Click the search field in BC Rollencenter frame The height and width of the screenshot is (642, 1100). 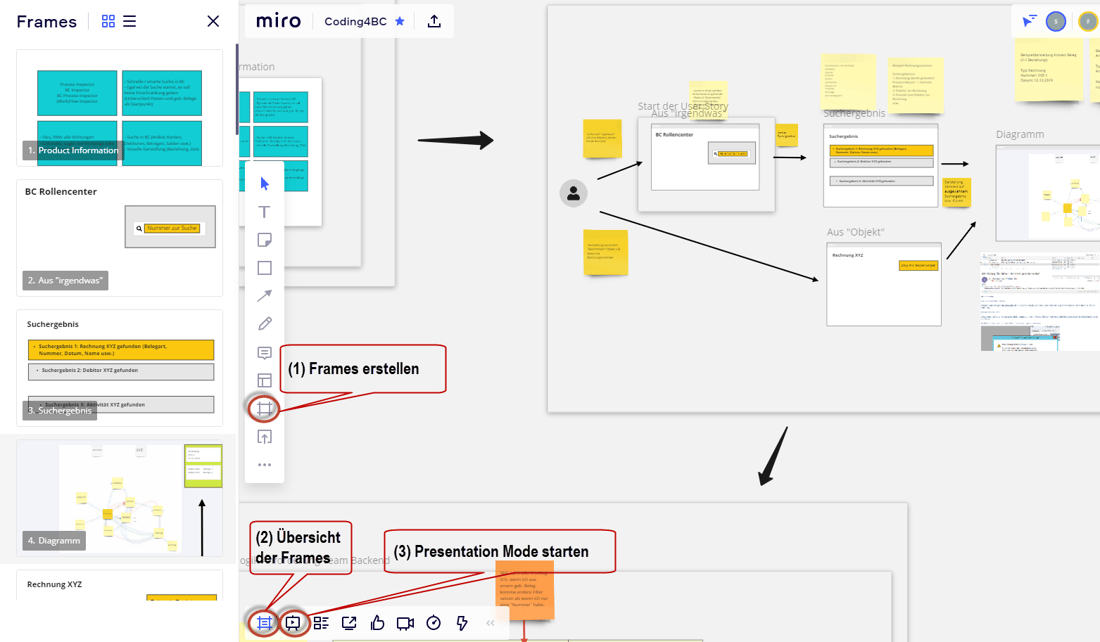(x=732, y=154)
